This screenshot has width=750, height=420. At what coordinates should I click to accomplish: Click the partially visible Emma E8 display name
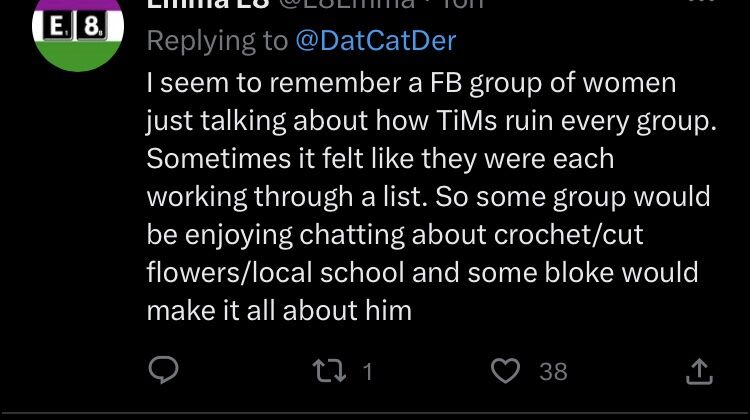(208, 4)
